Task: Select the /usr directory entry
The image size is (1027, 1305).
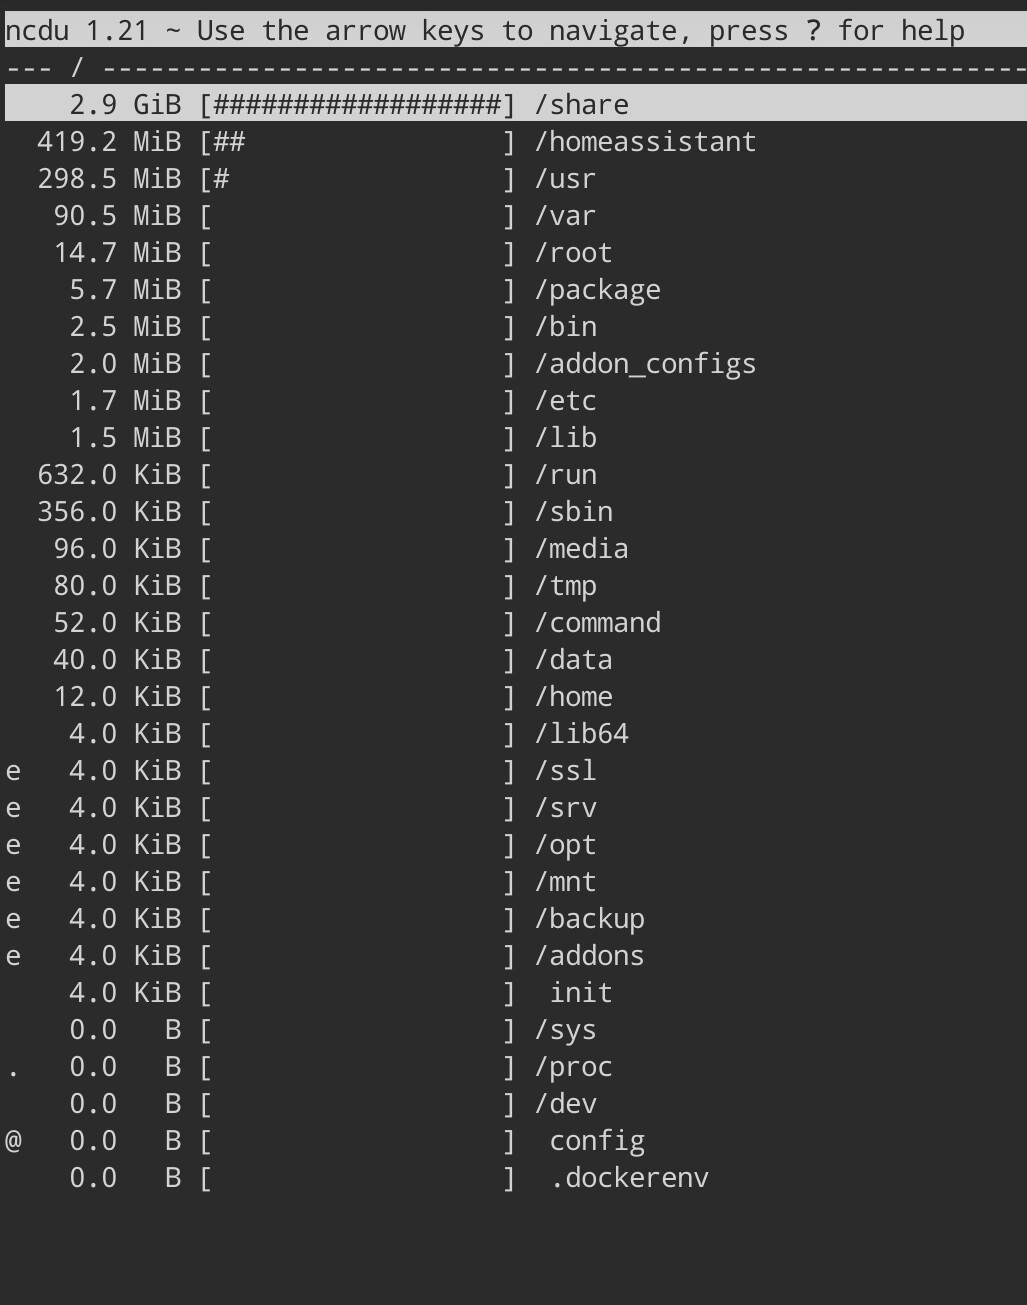Action: [565, 179]
